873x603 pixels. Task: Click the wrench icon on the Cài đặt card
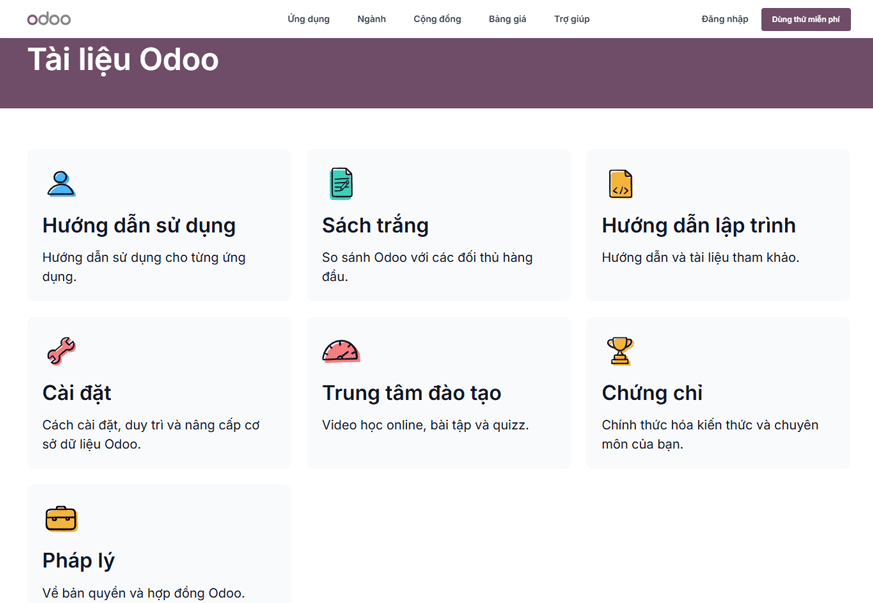(61, 351)
